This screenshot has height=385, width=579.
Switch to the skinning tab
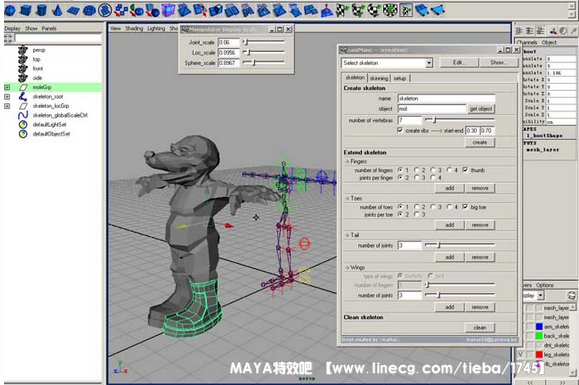pos(379,78)
